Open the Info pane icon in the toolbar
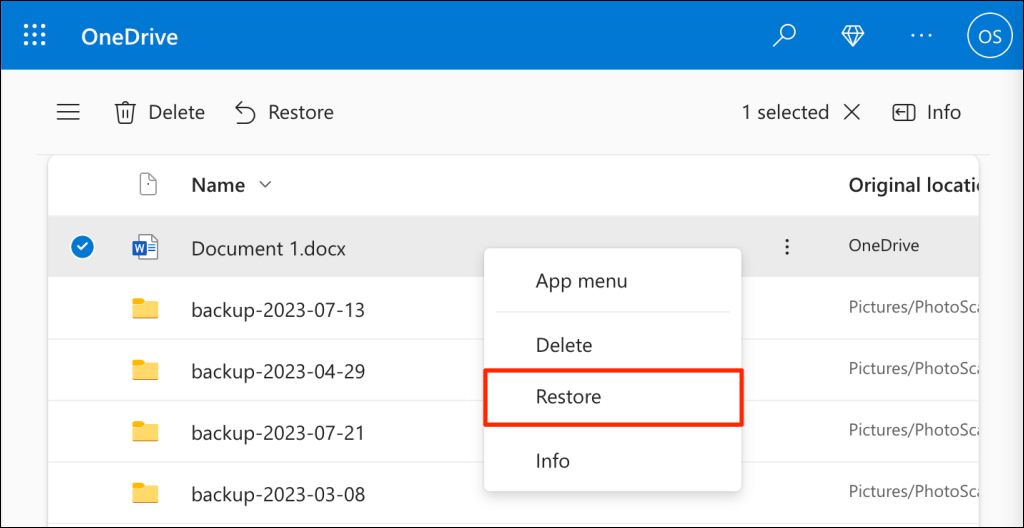 [903, 113]
